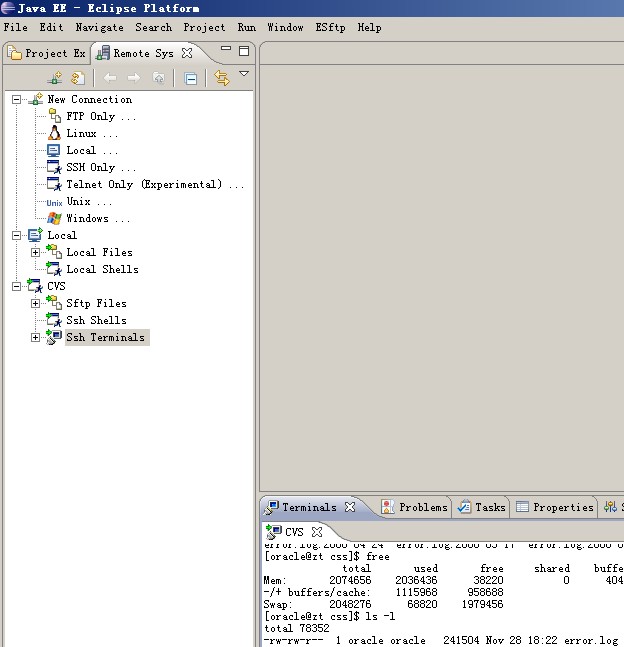This screenshot has height=647, width=624.
Task: Close the CVS terminal tab
Action: (317, 532)
